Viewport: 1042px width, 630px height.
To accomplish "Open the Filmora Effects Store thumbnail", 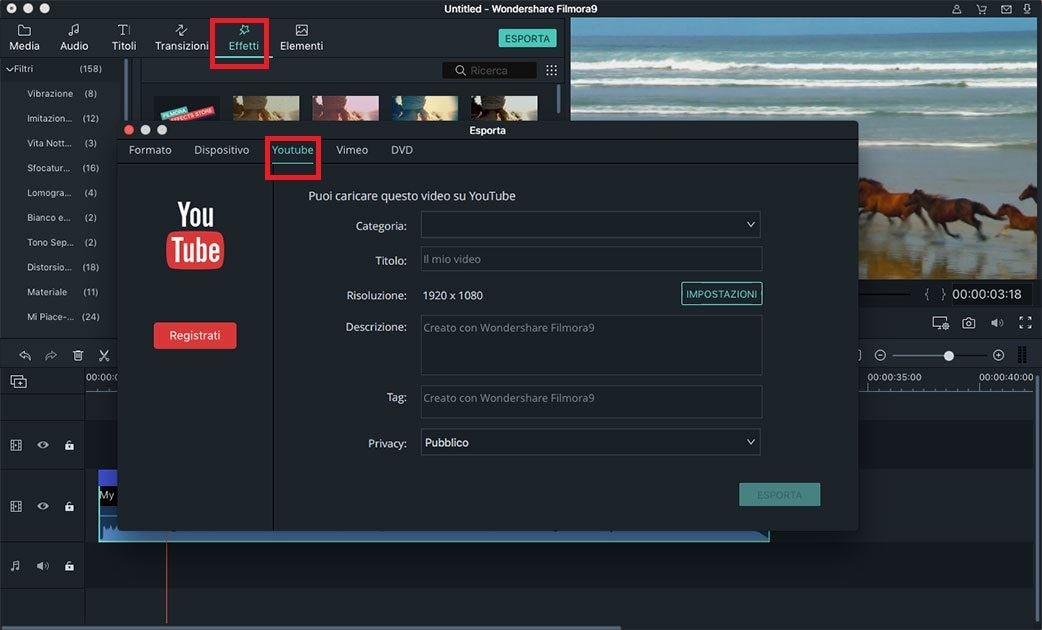I will 187,108.
